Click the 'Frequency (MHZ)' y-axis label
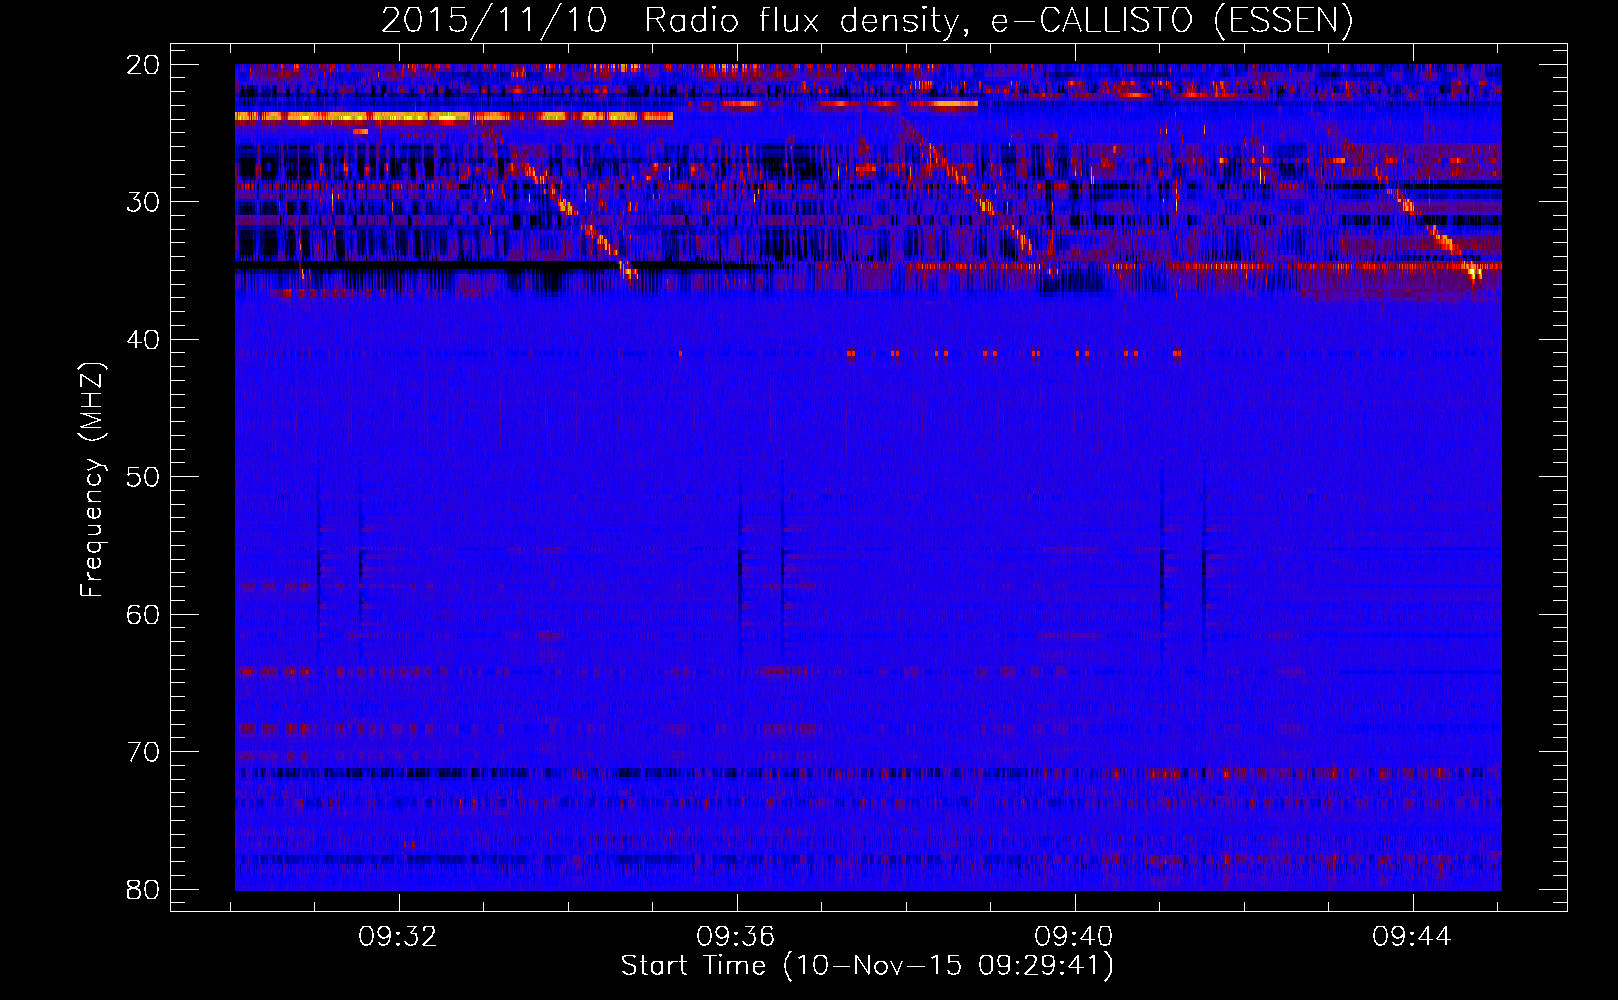Image resolution: width=1618 pixels, height=1000 pixels. coord(92,480)
